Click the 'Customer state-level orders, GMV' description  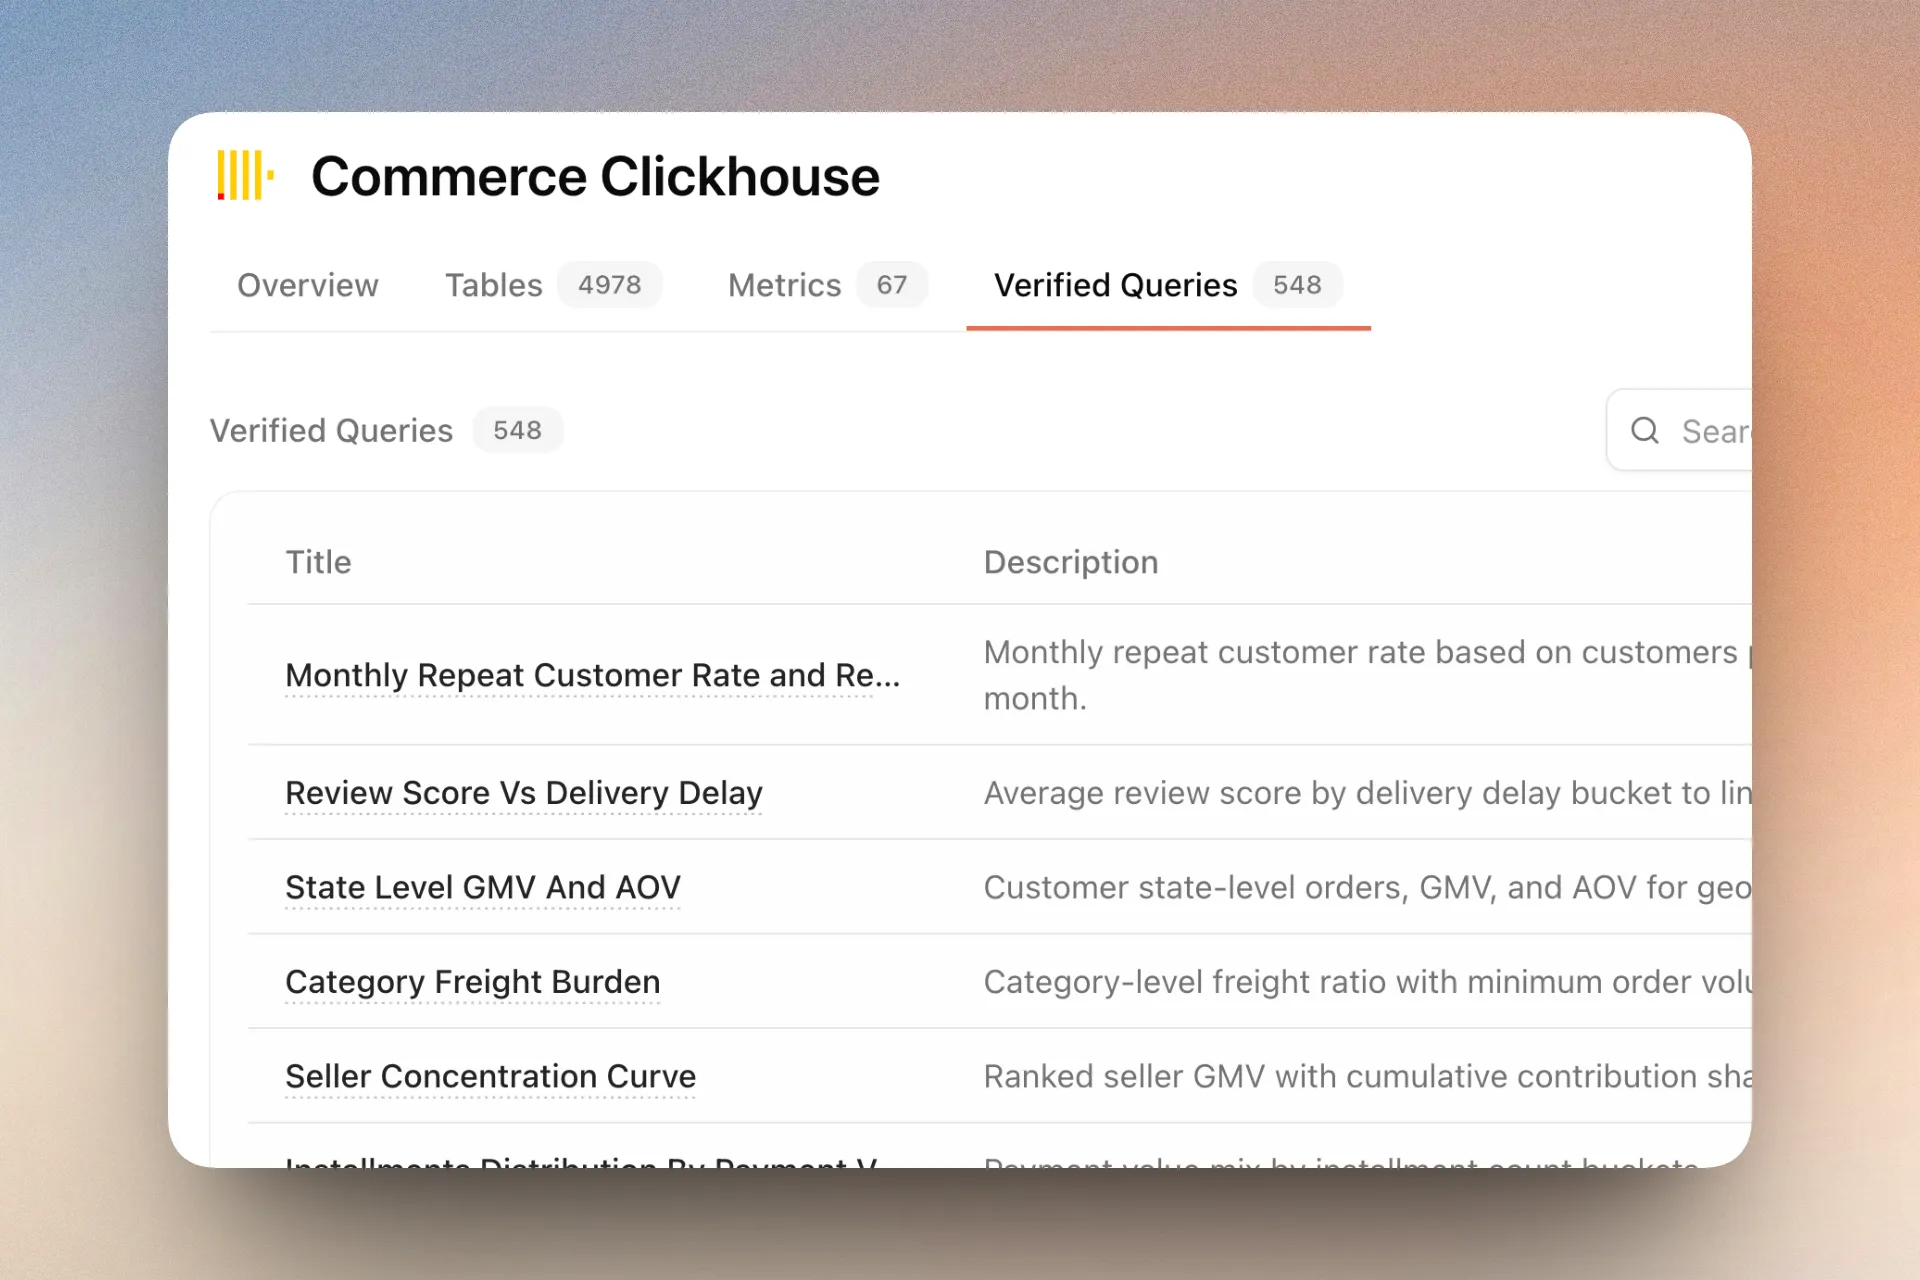click(1367, 887)
